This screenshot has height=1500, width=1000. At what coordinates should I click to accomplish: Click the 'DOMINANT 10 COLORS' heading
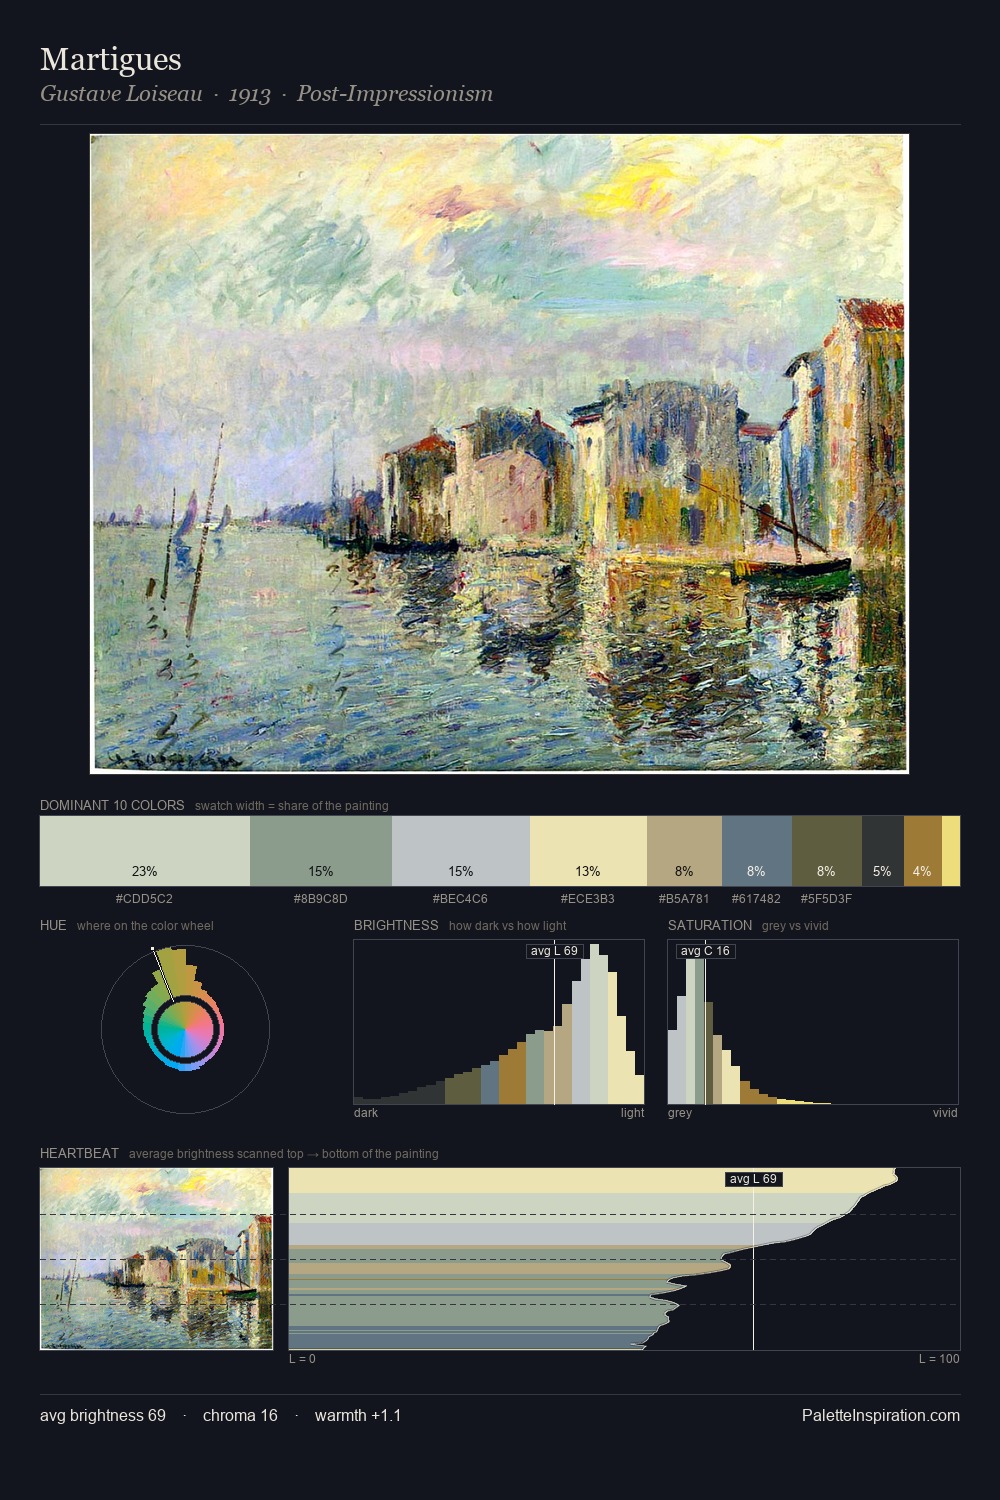[x=112, y=805]
